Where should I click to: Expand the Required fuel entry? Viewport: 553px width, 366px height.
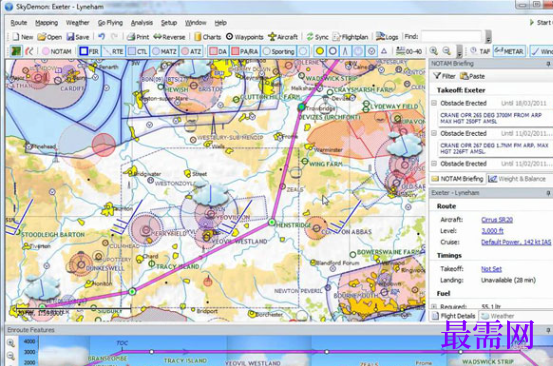434,306
